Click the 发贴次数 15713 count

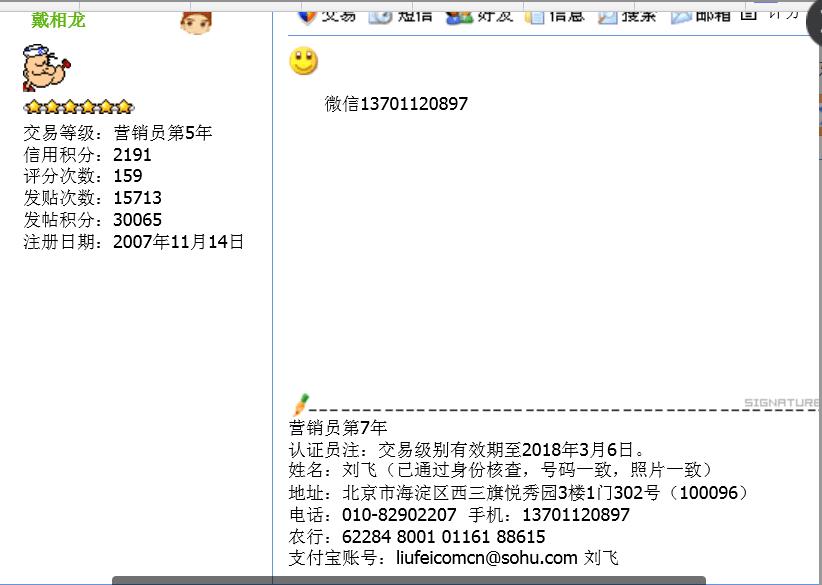pos(137,198)
